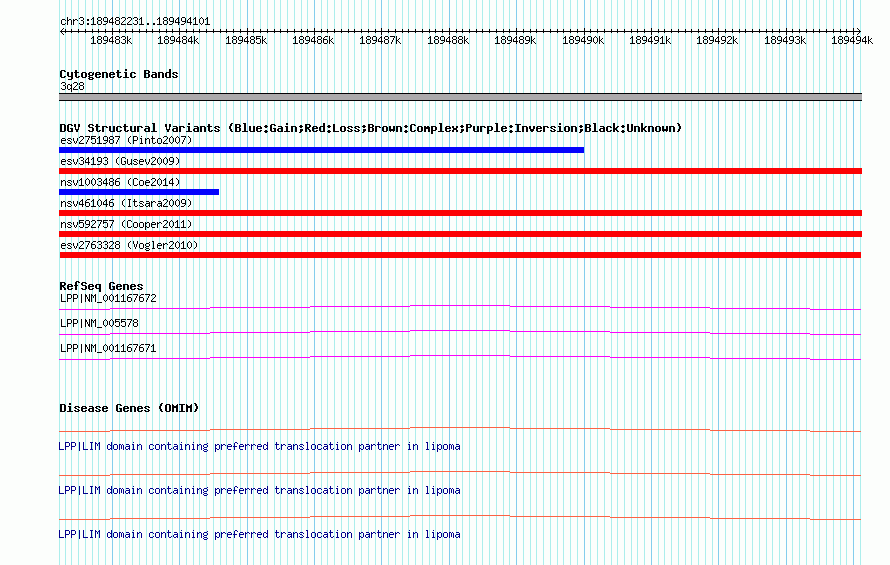Click the red loss bar for nsv592757

tap(460, 234)
